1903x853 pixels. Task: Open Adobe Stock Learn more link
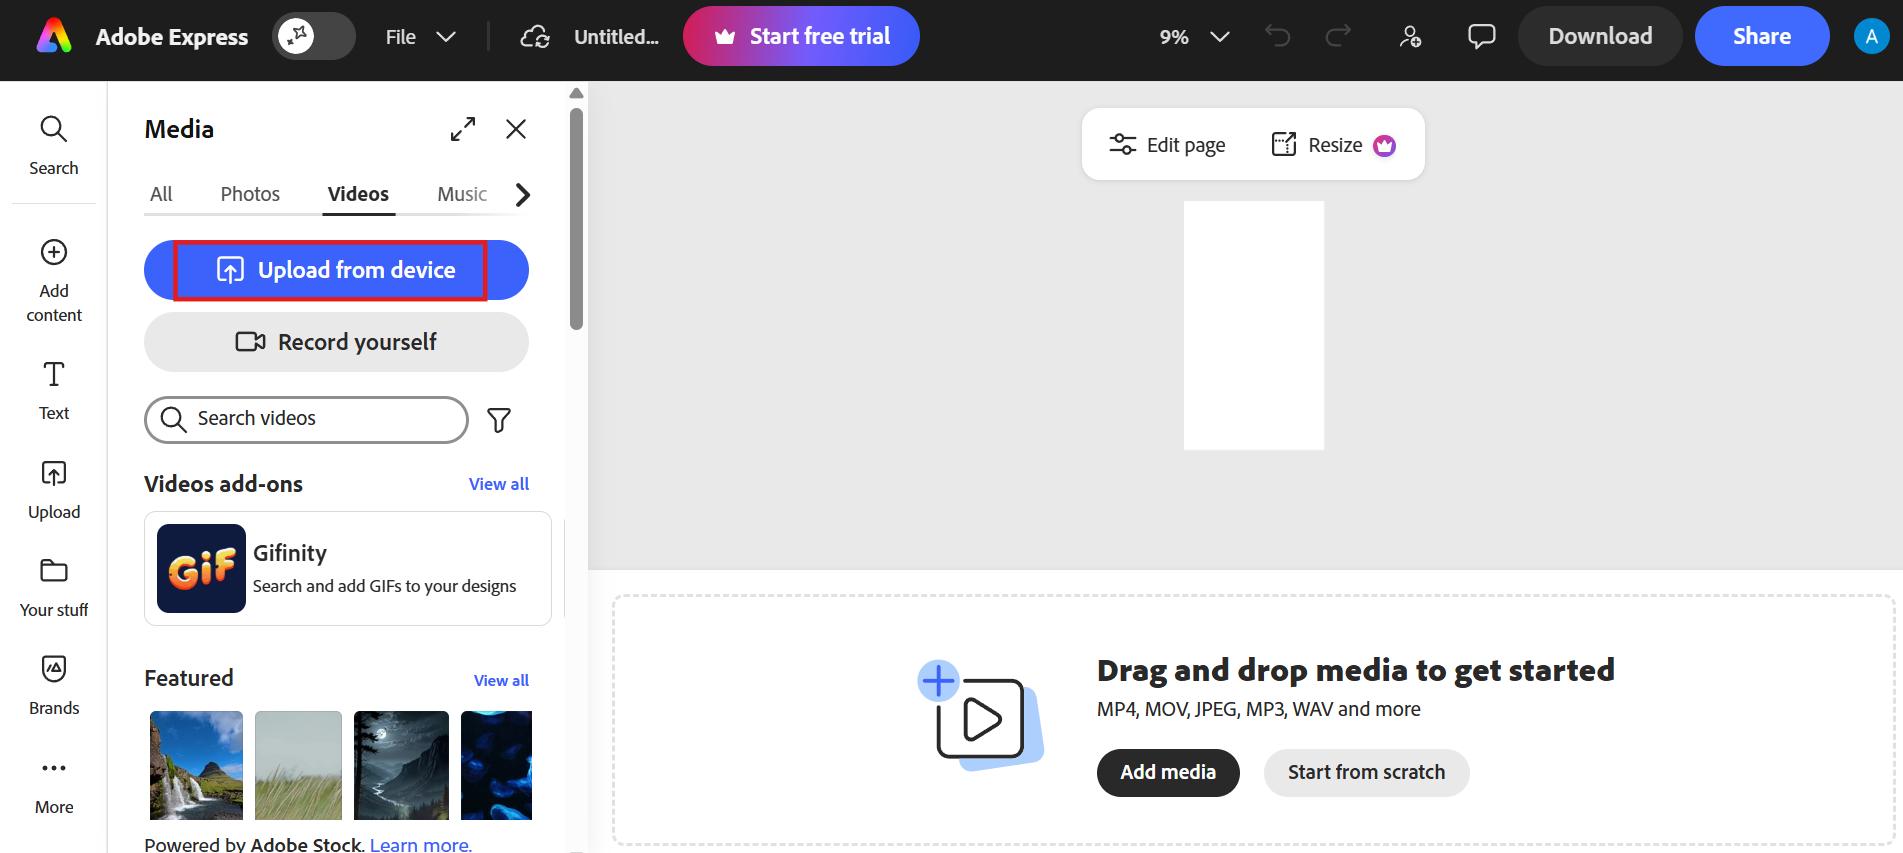(420, 844)
